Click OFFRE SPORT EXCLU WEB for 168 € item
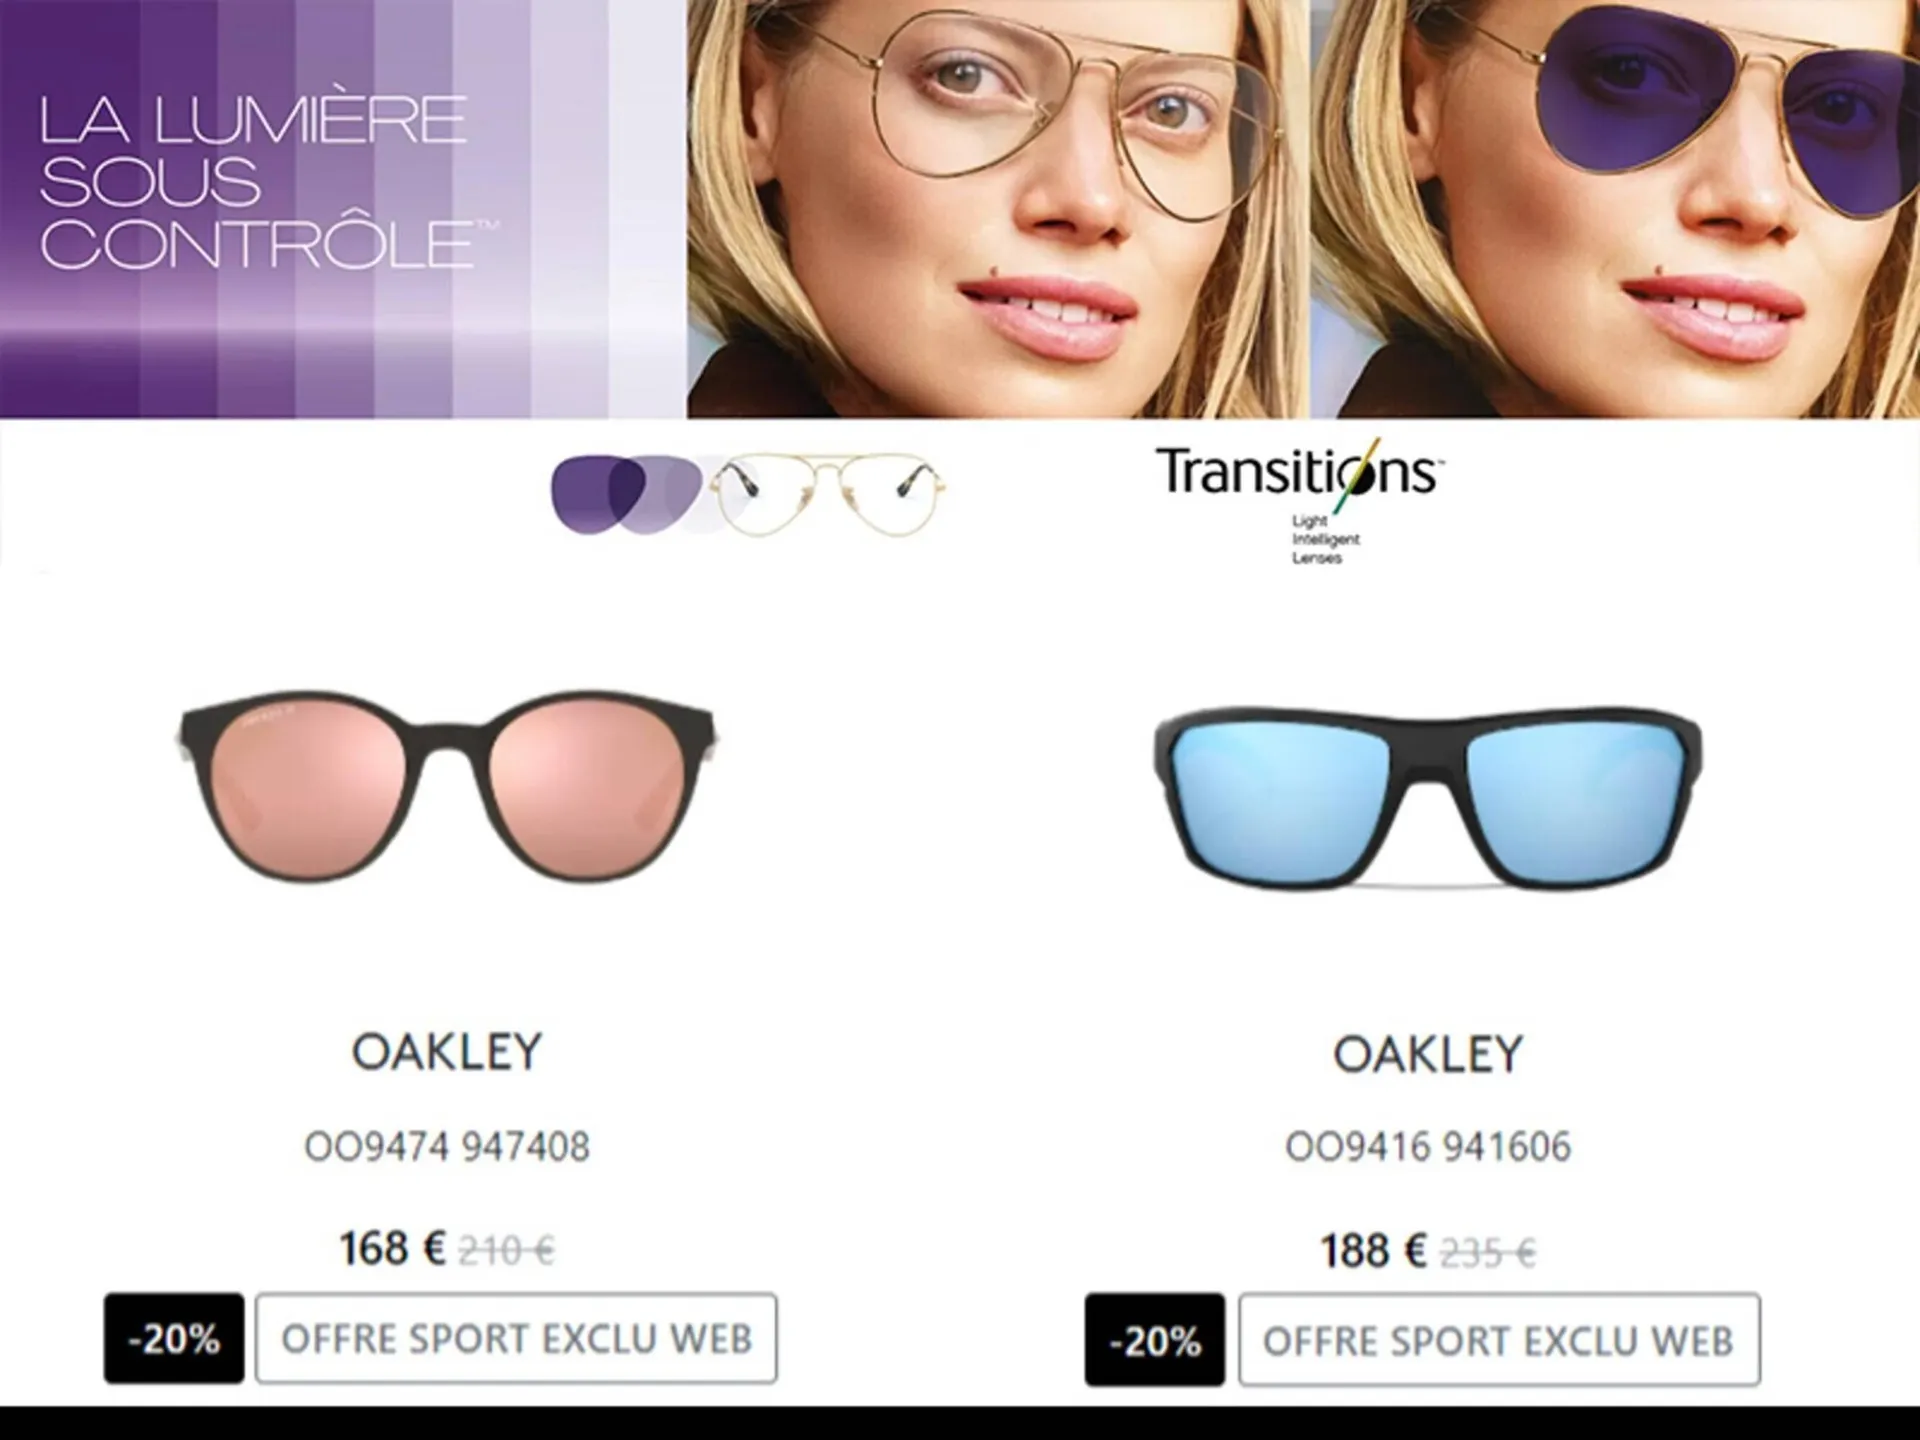This screenshot has height=1440, width=1920. 516,1338
